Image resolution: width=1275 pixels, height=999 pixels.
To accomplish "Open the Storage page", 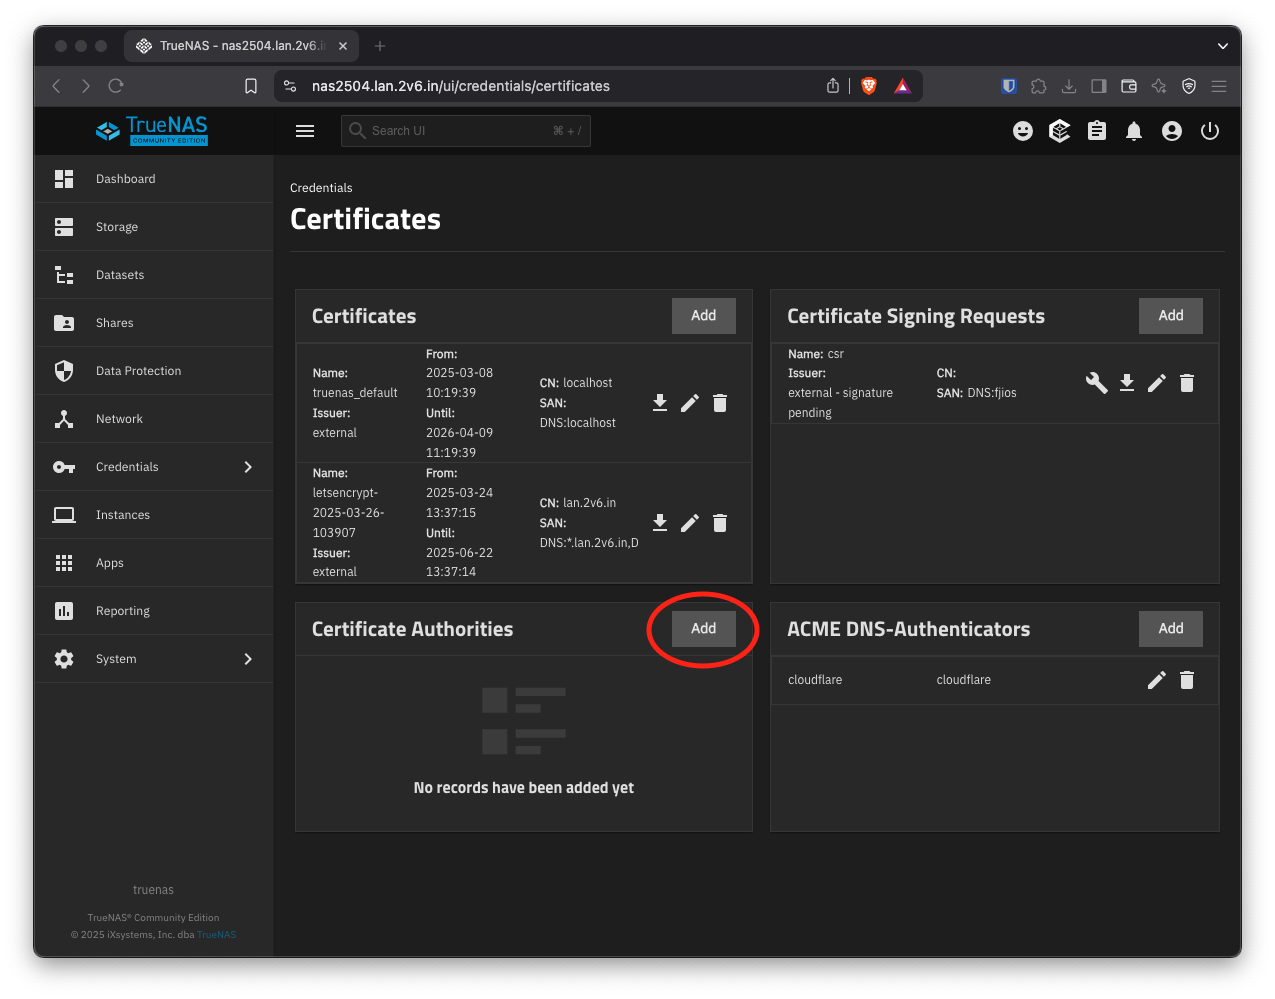I will pos(154,227).
